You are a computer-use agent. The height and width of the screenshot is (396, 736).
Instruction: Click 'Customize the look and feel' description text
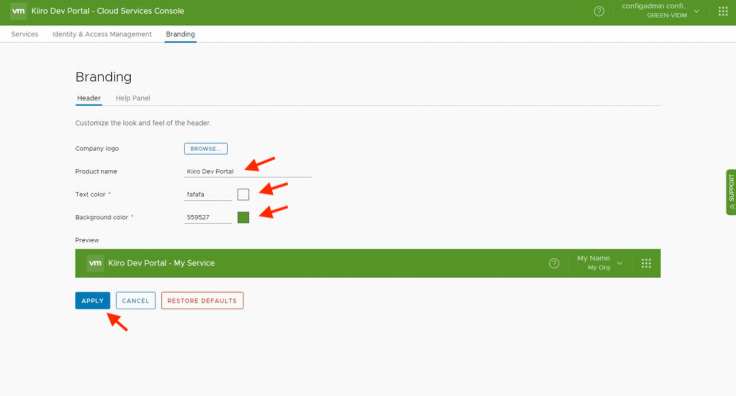click(143, 123)
